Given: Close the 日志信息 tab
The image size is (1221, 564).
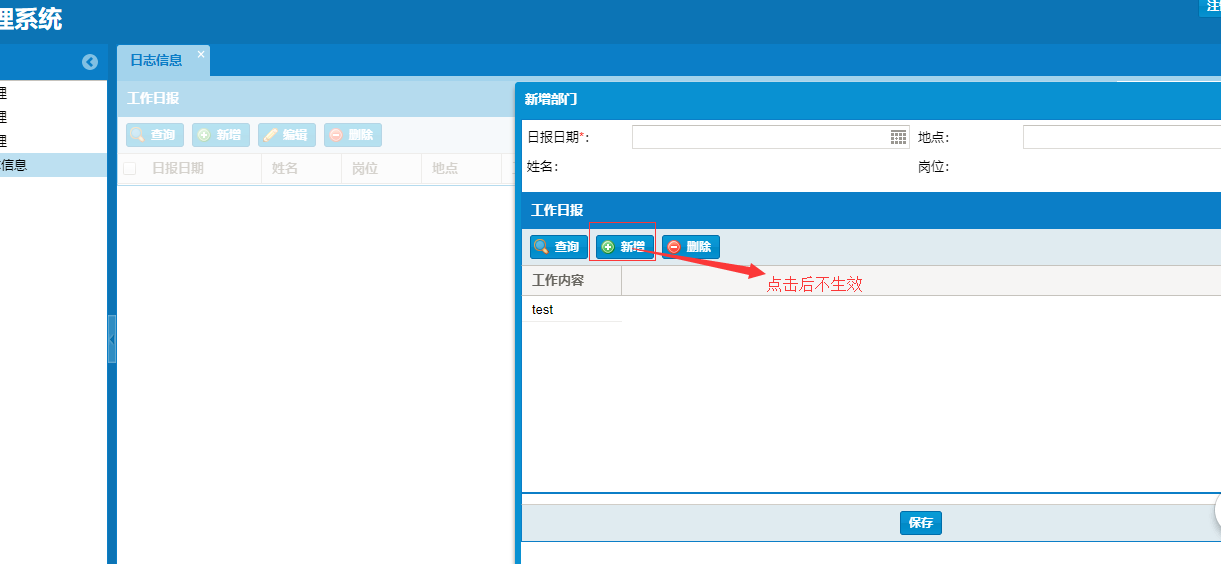Looking at the screenshot, I should point(200,55).
